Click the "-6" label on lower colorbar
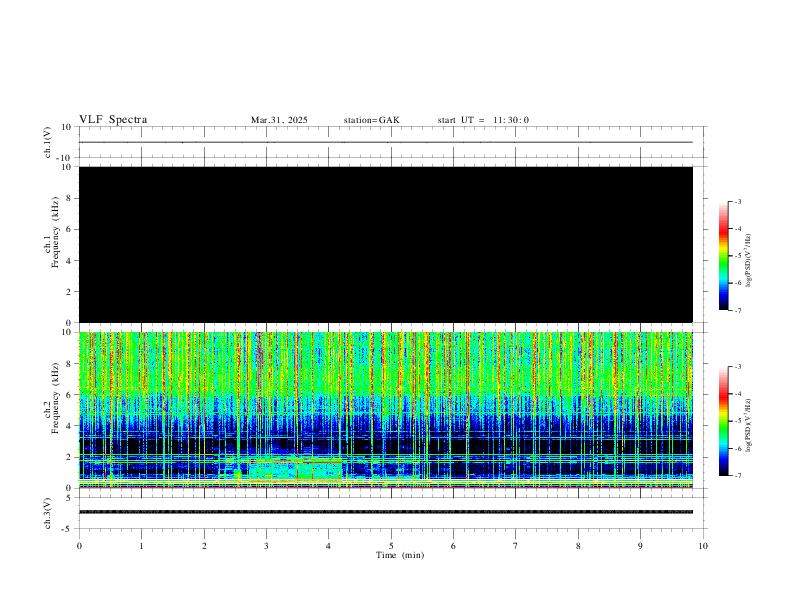This screenshot has height=612, width=792. click(x=737, y=448)
